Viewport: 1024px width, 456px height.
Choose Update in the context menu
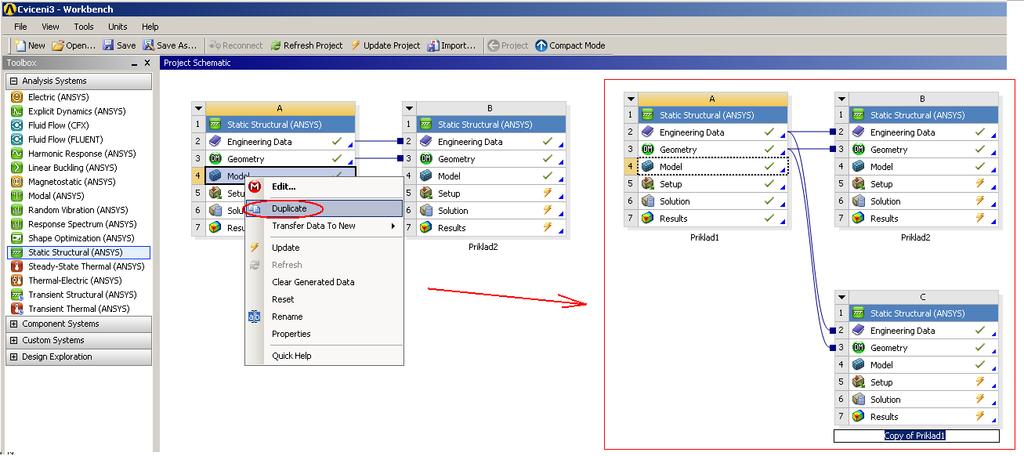[x=324, y=248]
